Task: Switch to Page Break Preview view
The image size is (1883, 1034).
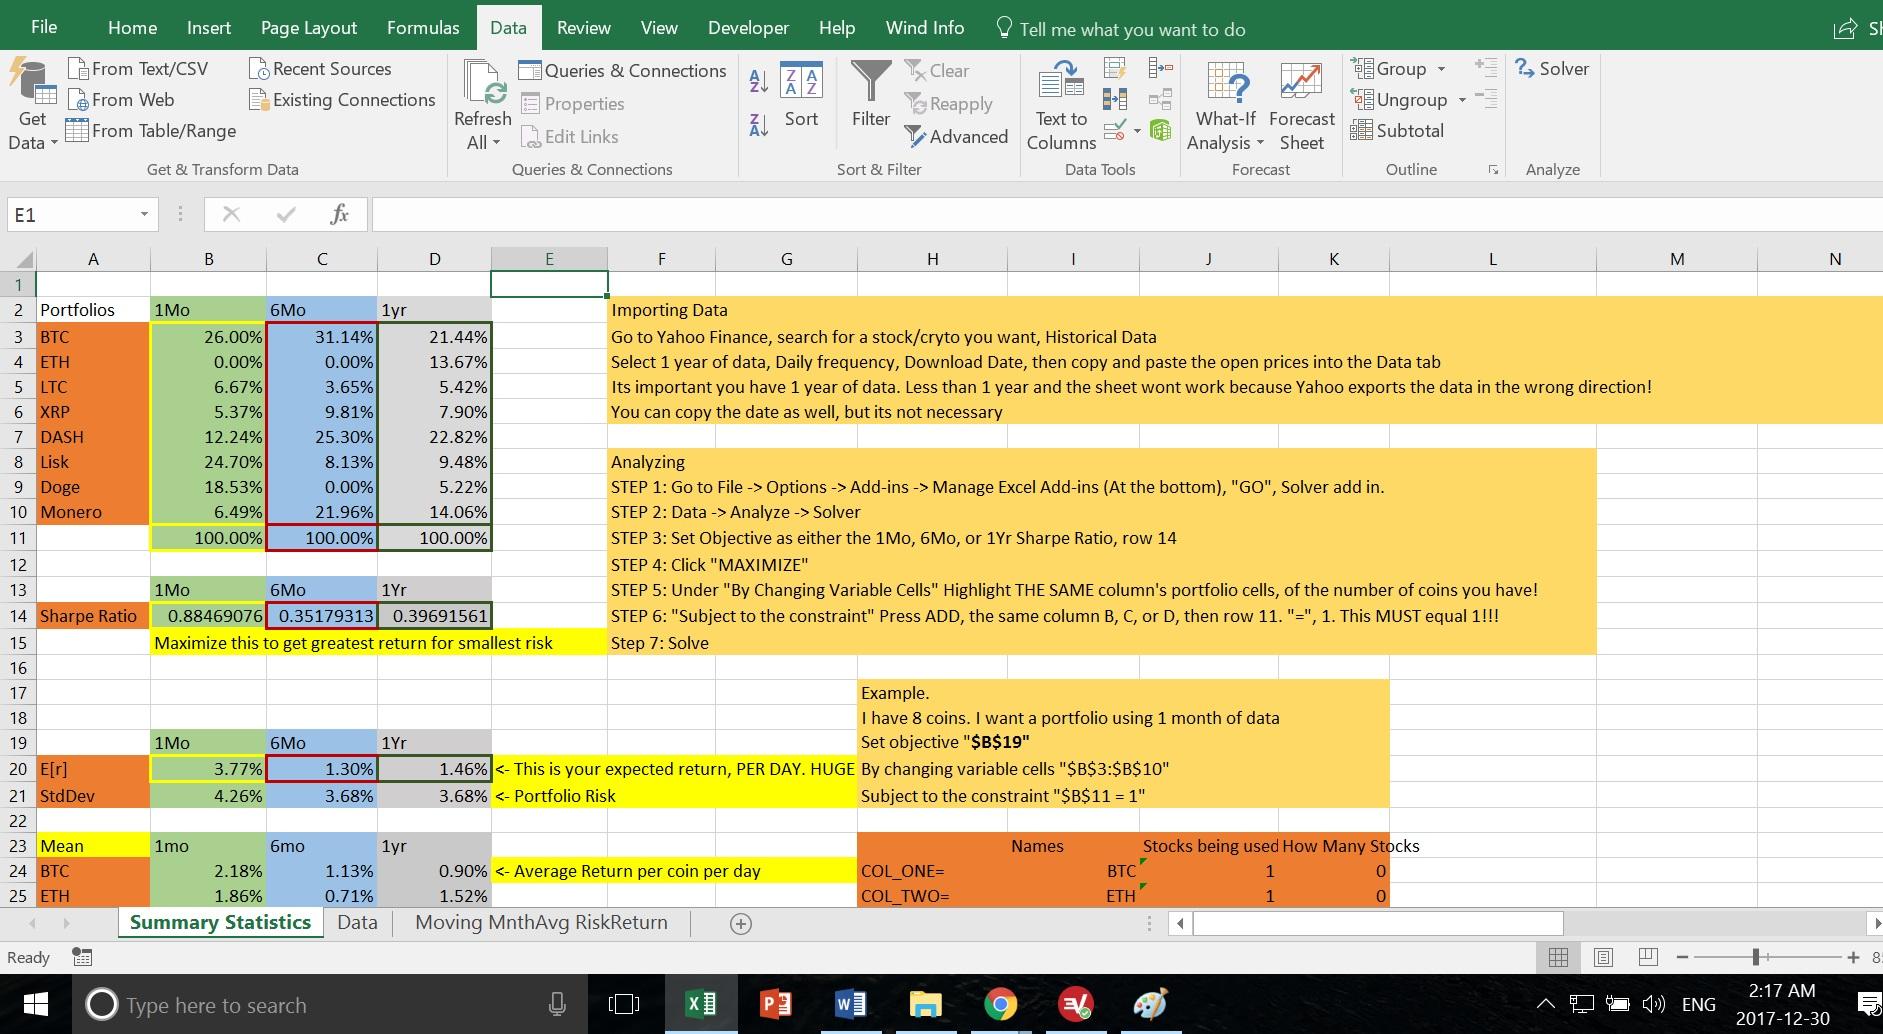Action: (1648, 957)
